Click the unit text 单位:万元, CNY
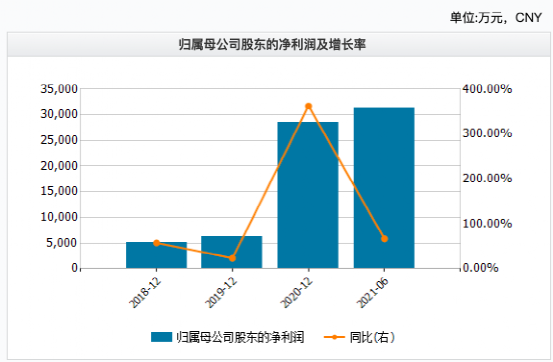Screen dimensions: 553x362 [x=496, y=17]
